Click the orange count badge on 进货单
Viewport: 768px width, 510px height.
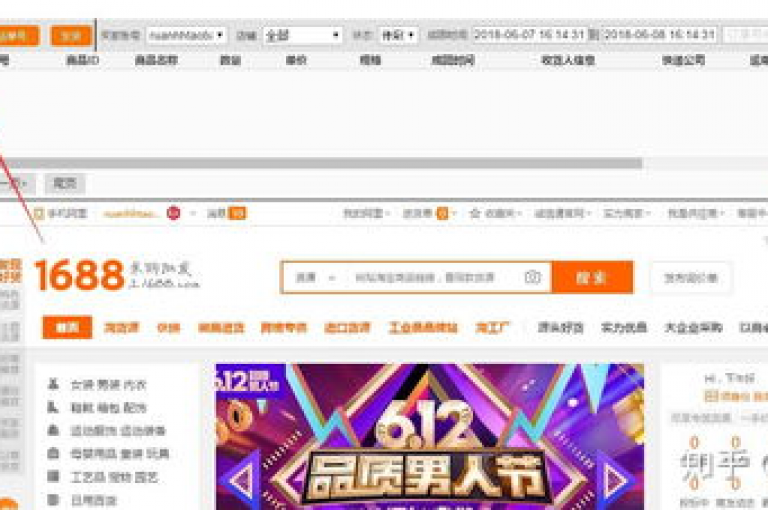(x=442, y=213)
